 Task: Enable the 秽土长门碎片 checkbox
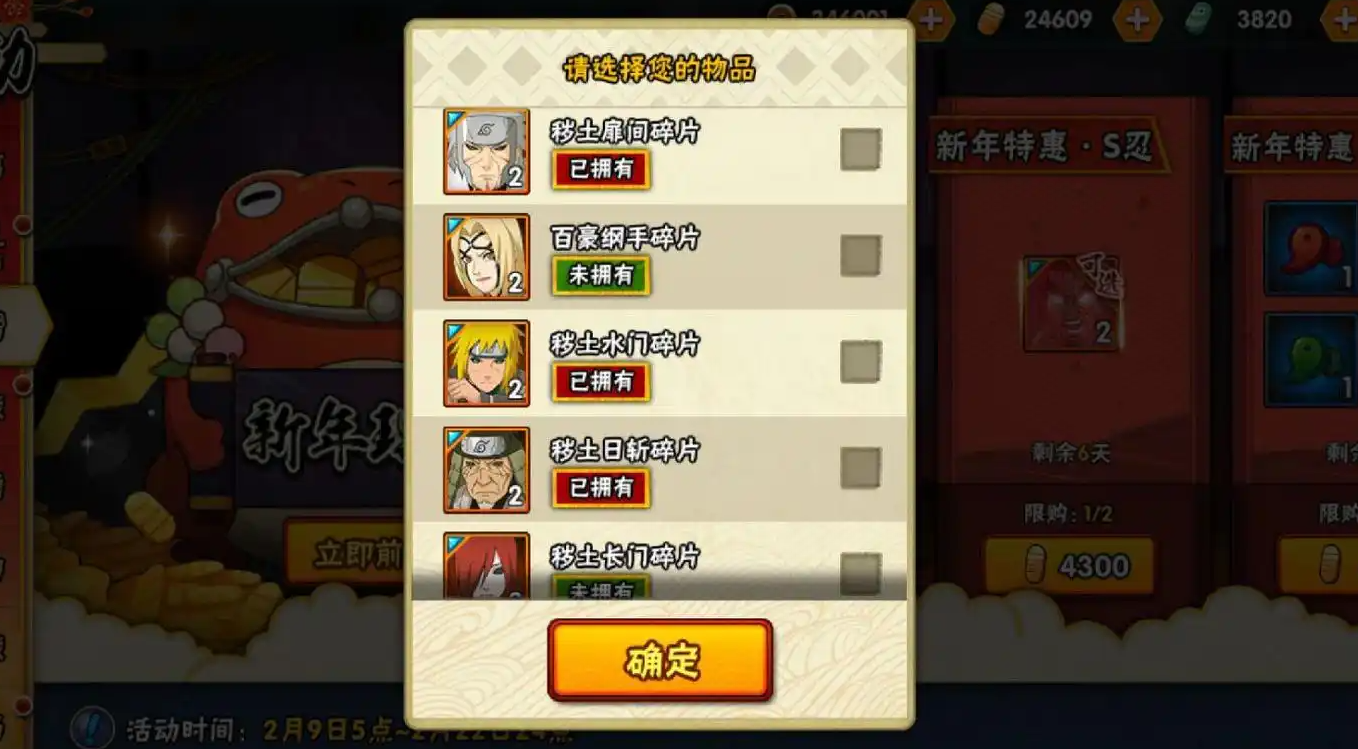click(860, 574)
